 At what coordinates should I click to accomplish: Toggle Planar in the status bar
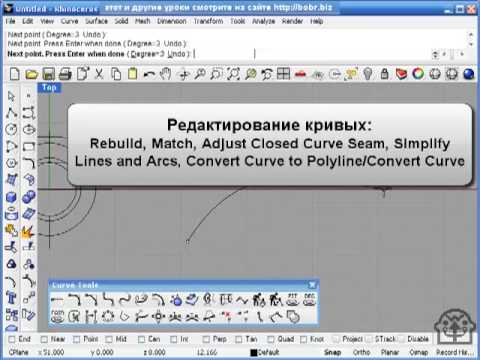(x=390, y=352)
